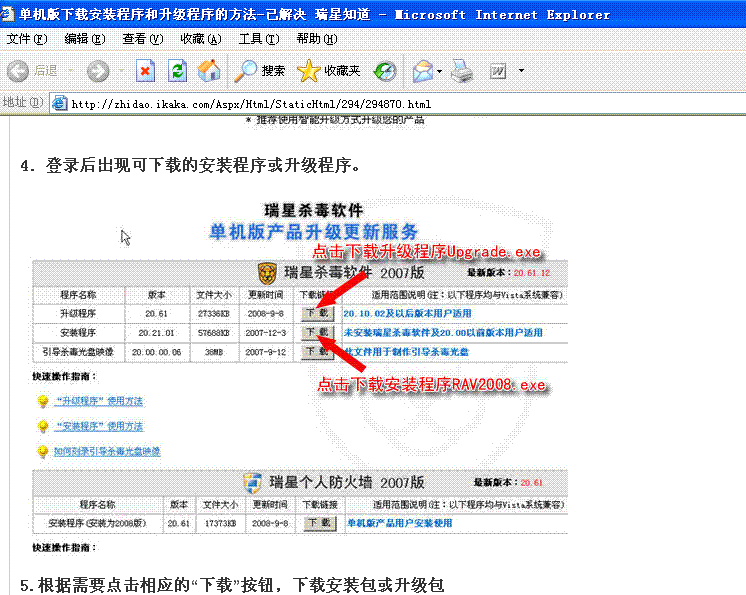Click file size cell 27336KB
This screenshot has height=595, width=746.
coord(214,313)
